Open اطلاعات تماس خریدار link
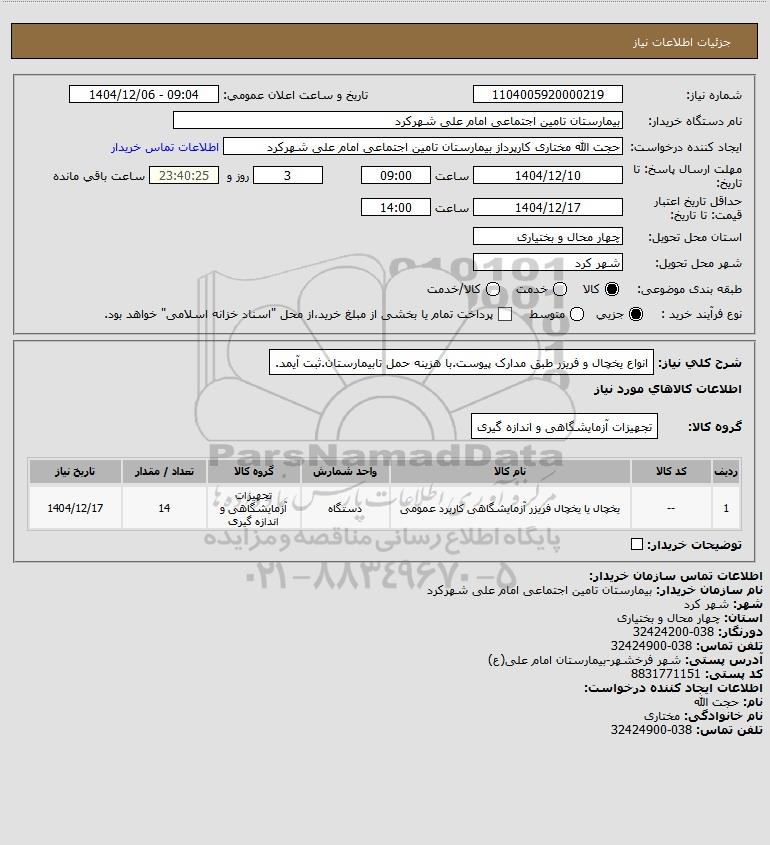The width and height of the screenshot is (770, 845). (x=165, y=147)
